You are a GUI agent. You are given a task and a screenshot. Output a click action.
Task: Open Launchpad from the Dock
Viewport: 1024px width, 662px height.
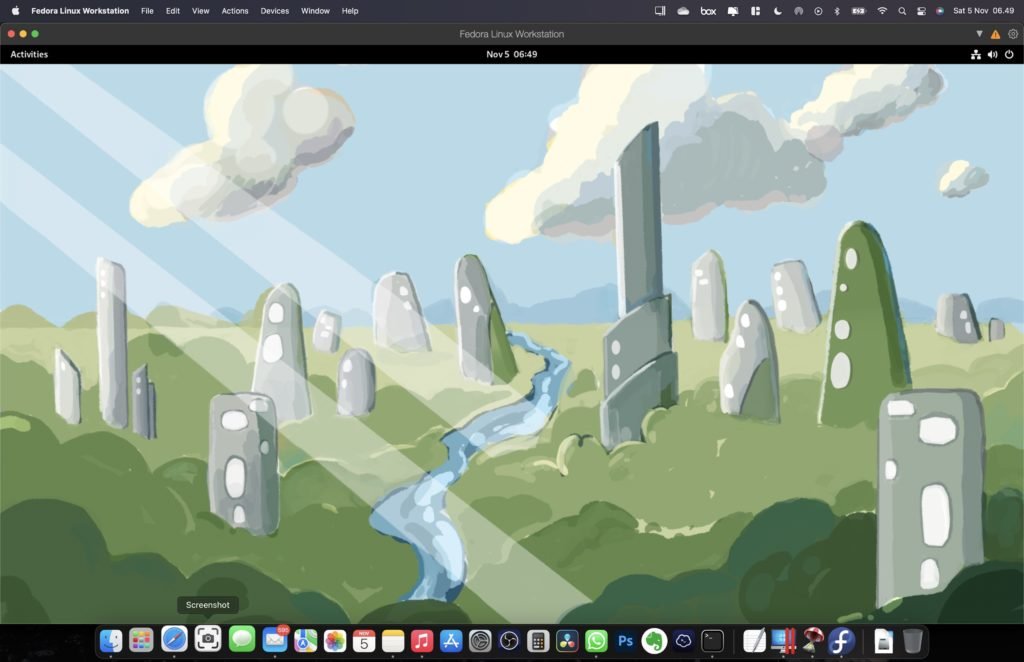pos(141,640)
